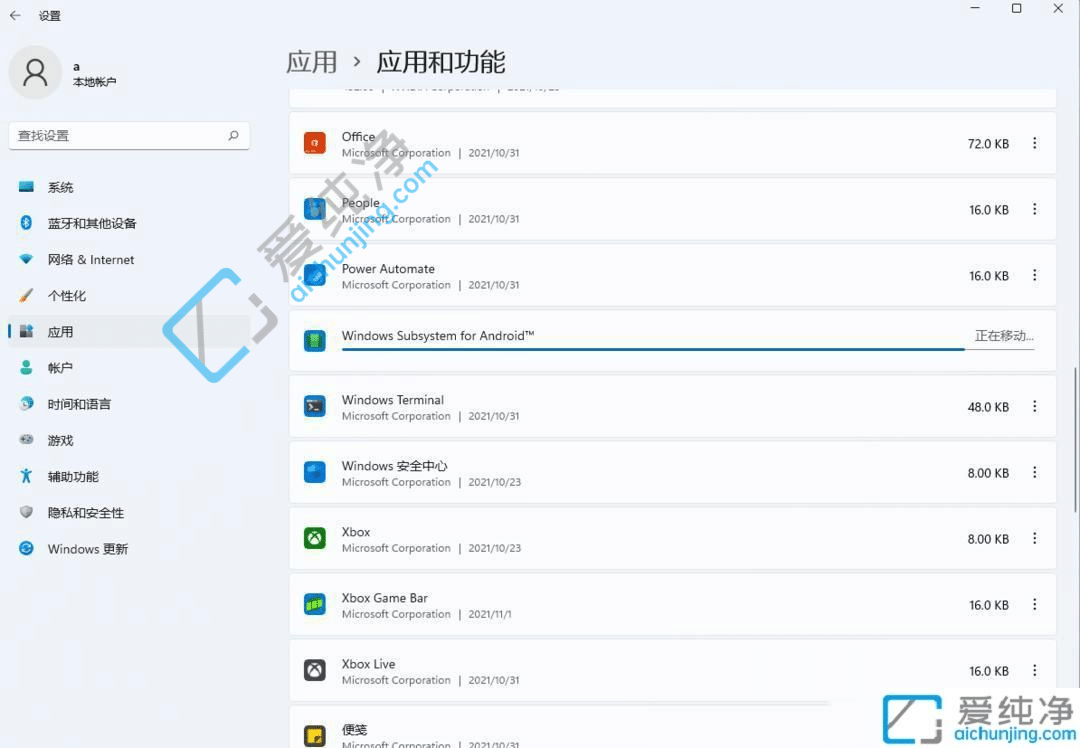This screenshot has width=1080, height=748.
Task: Click the vertical scrollbar of the app list
Action: coord(1074,439)
